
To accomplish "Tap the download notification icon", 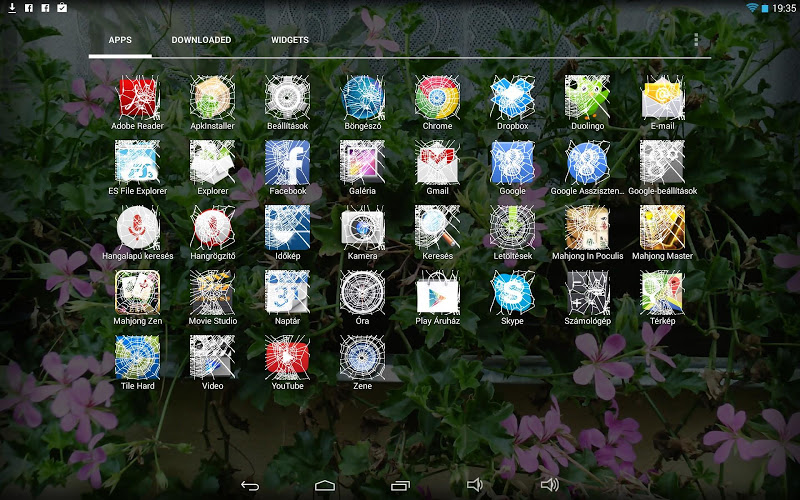I will [x=12, y=8].
